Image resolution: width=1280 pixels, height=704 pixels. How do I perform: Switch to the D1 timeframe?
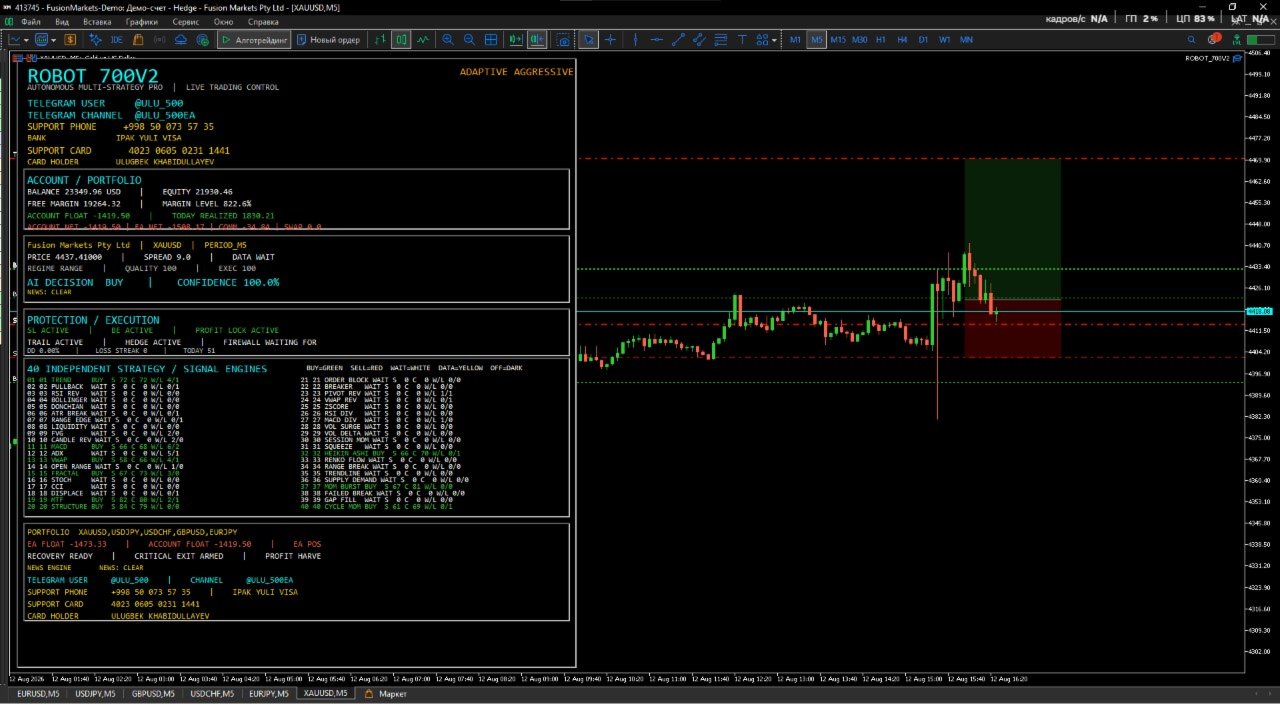(923, 40)
